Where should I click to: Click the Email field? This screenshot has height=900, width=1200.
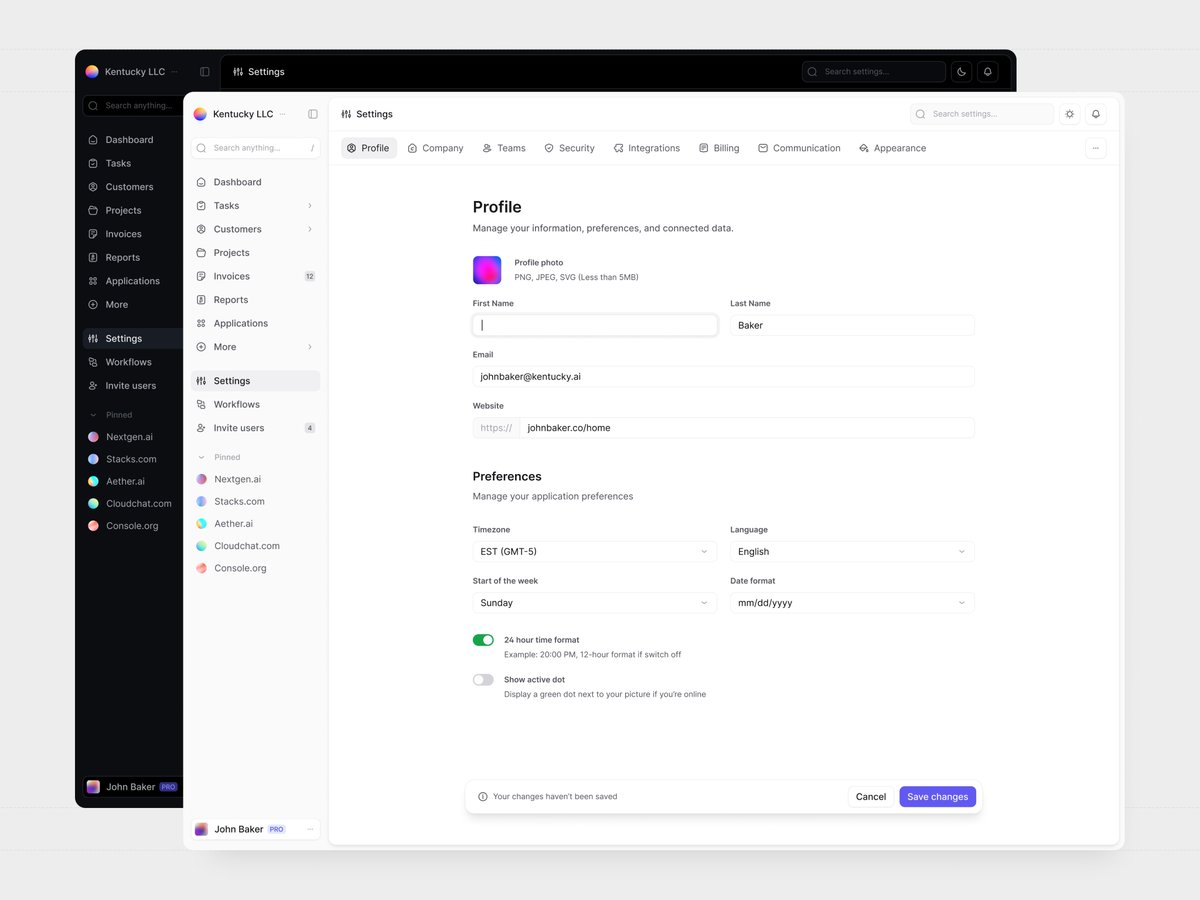point(723,376)
